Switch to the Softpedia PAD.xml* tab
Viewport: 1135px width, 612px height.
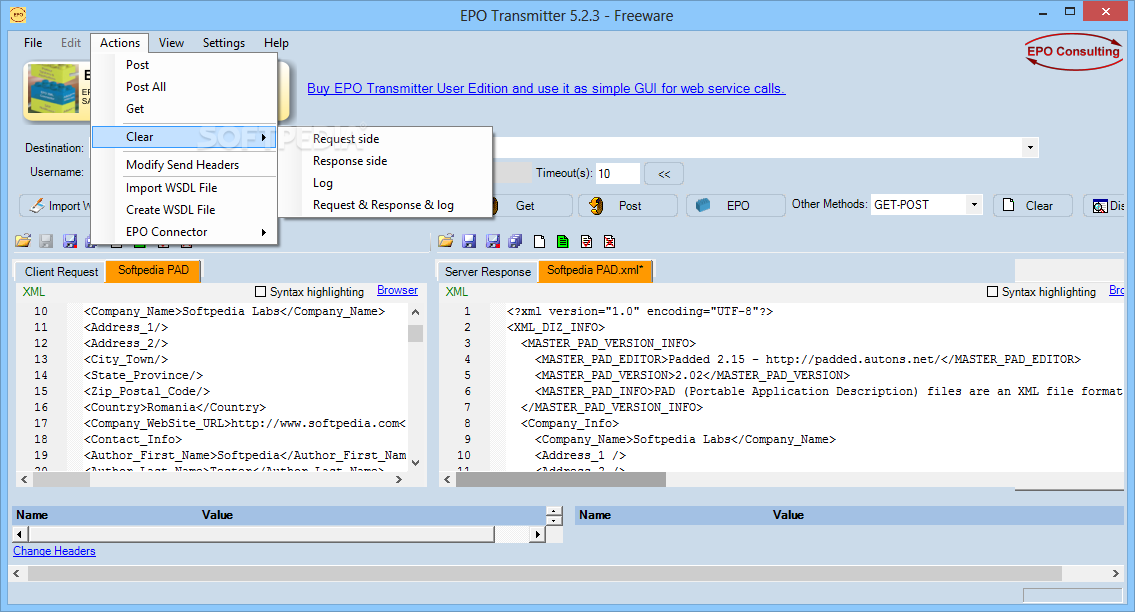pos(595,270)
